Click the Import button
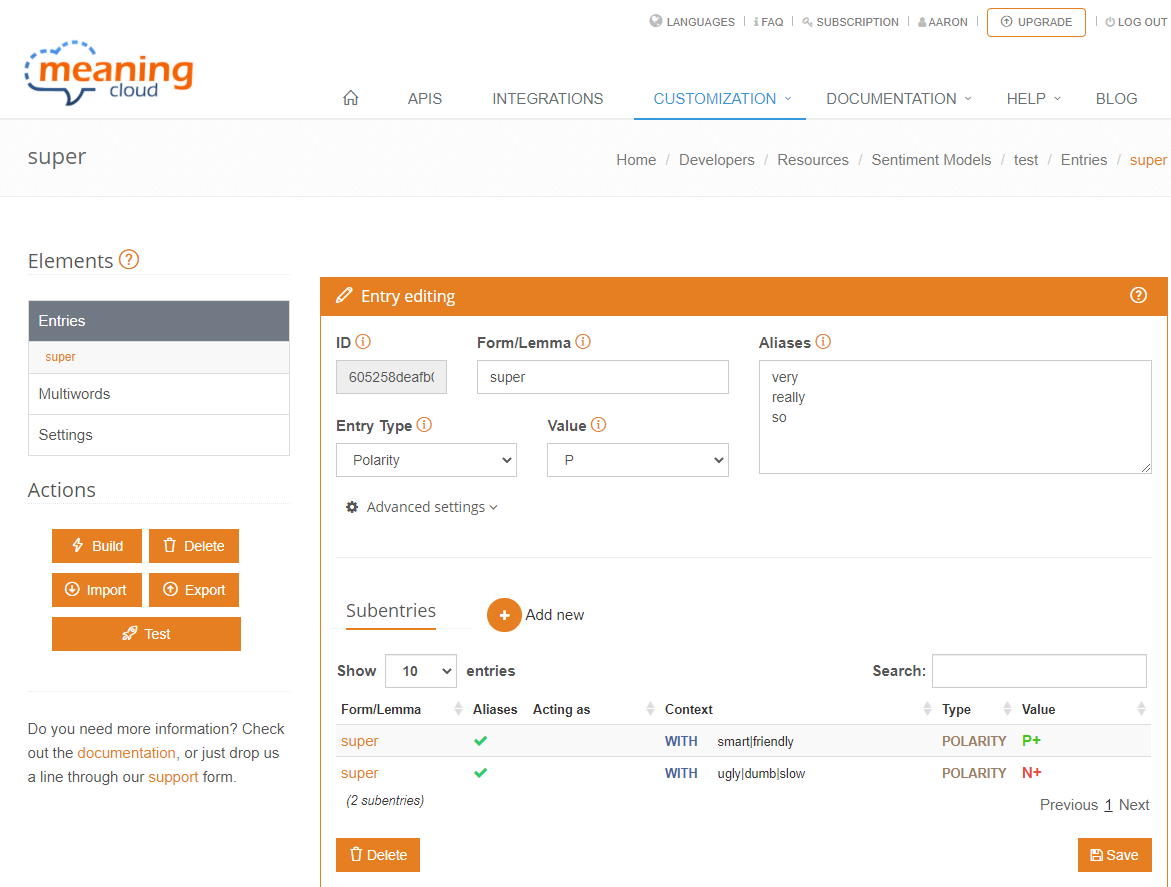The height and width of the screenshot is (887, 1171). [x=96, y=590]
